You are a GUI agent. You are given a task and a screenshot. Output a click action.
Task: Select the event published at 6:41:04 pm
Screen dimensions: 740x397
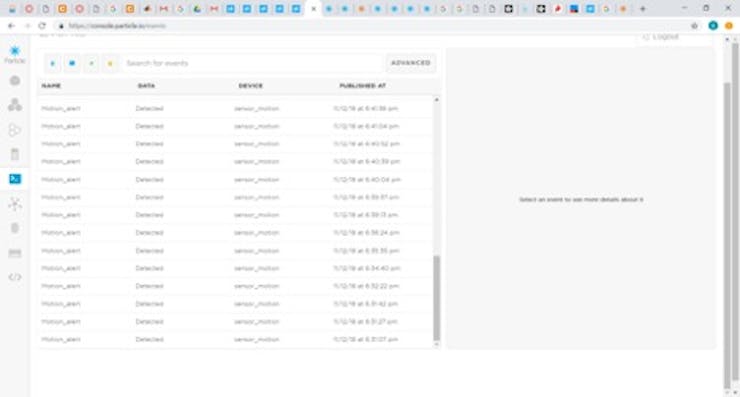pos(235,126)
